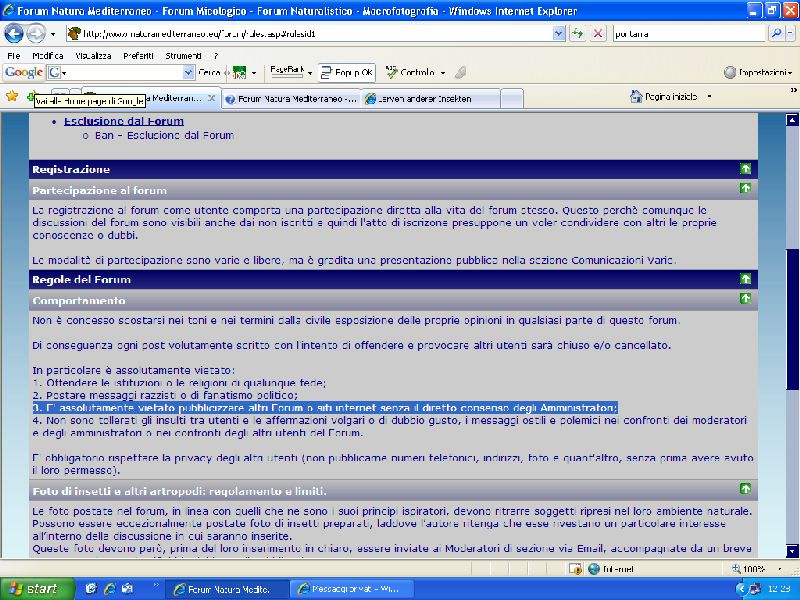Click the search magnifier icon
Screen dimensions: 800x600
coord(776,33)
